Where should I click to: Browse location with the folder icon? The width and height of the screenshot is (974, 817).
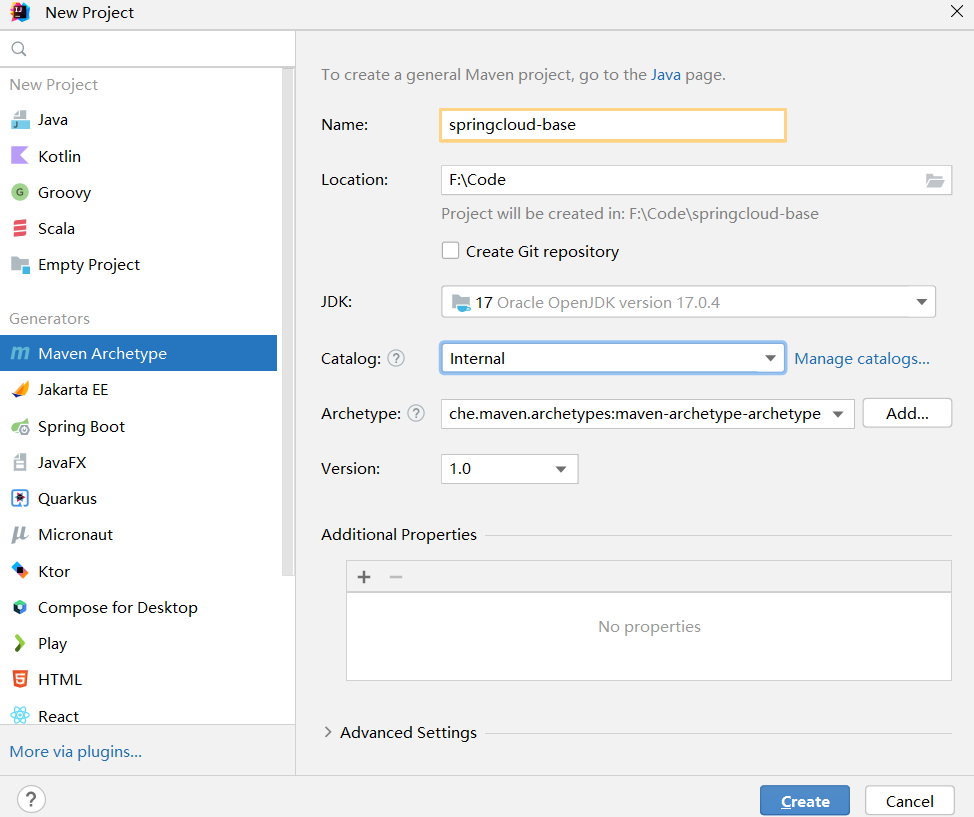pyautogui.click(x=935, y=180)
